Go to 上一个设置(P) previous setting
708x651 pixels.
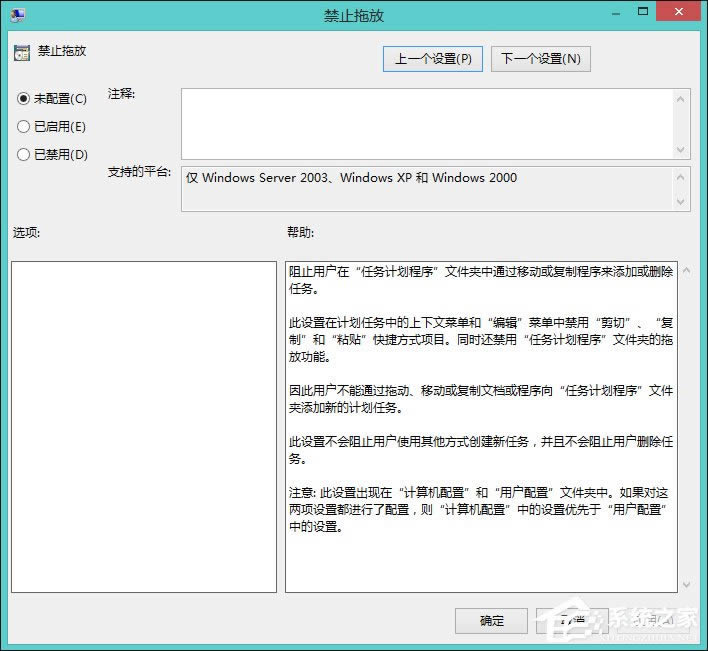pyautogui.click(x=433, y=59)
